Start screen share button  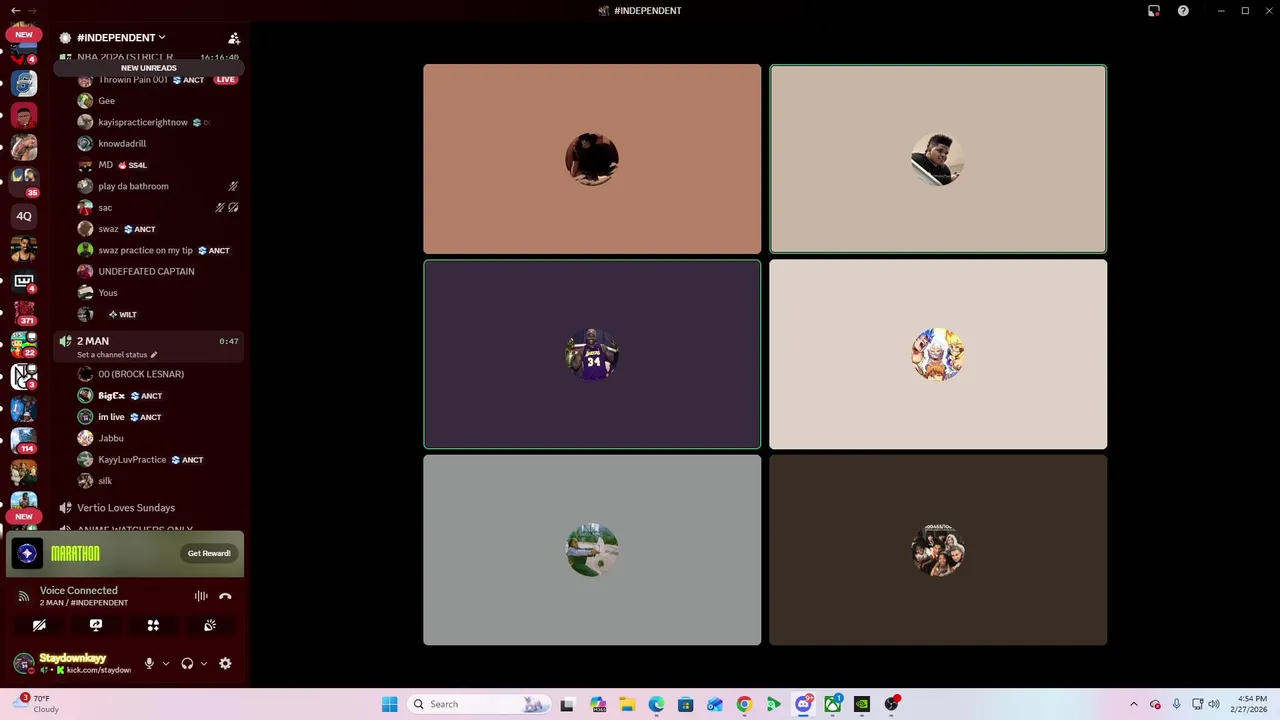96,625
